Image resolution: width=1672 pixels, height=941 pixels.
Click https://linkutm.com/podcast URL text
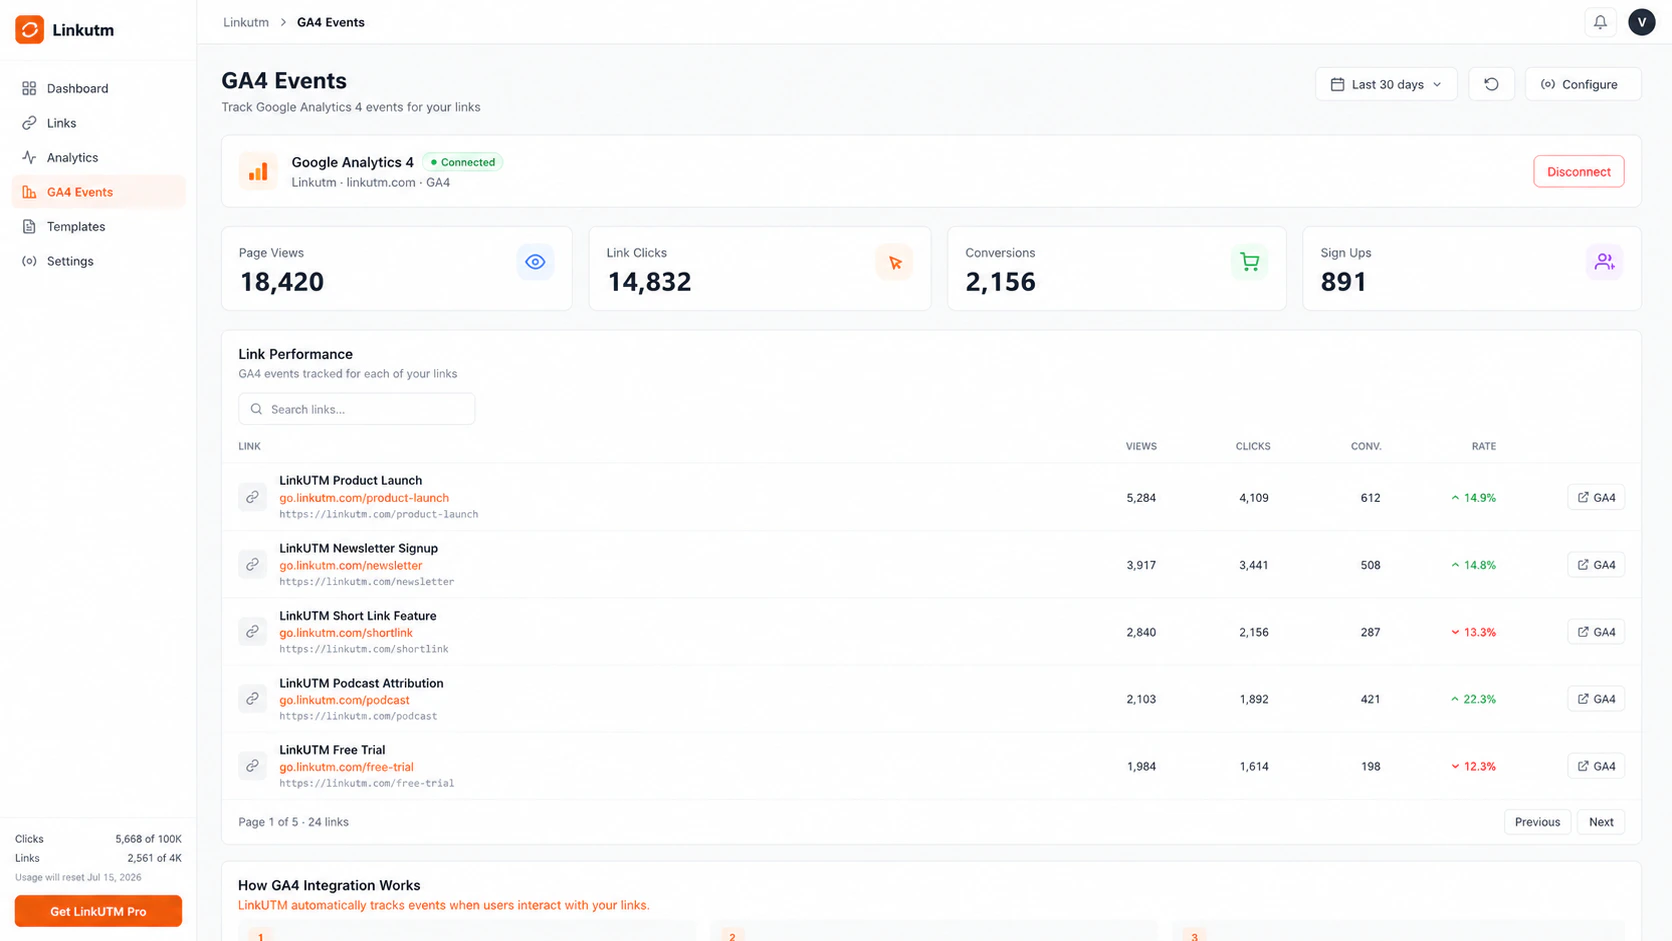click(358, 716)
